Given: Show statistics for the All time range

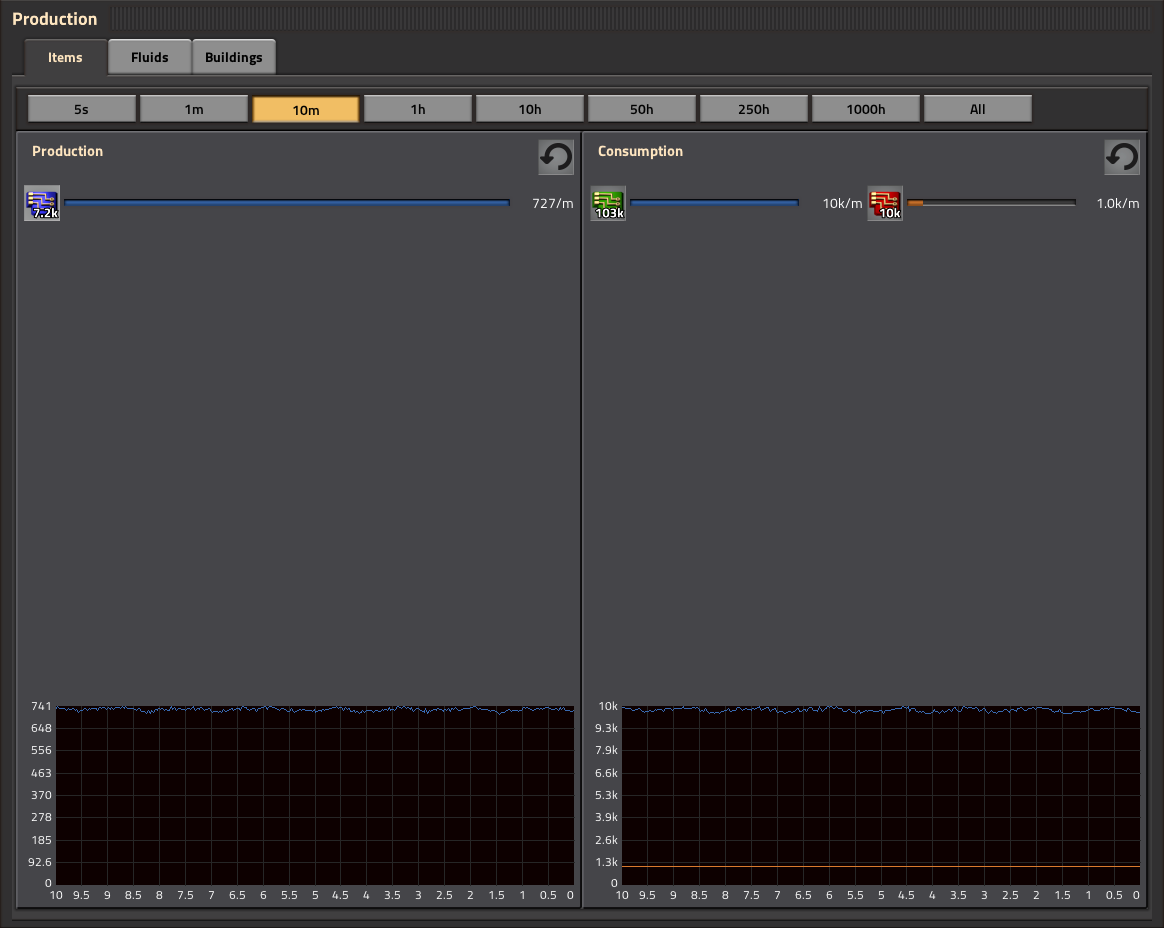Looking at the screenshot, I should (978, 109).
